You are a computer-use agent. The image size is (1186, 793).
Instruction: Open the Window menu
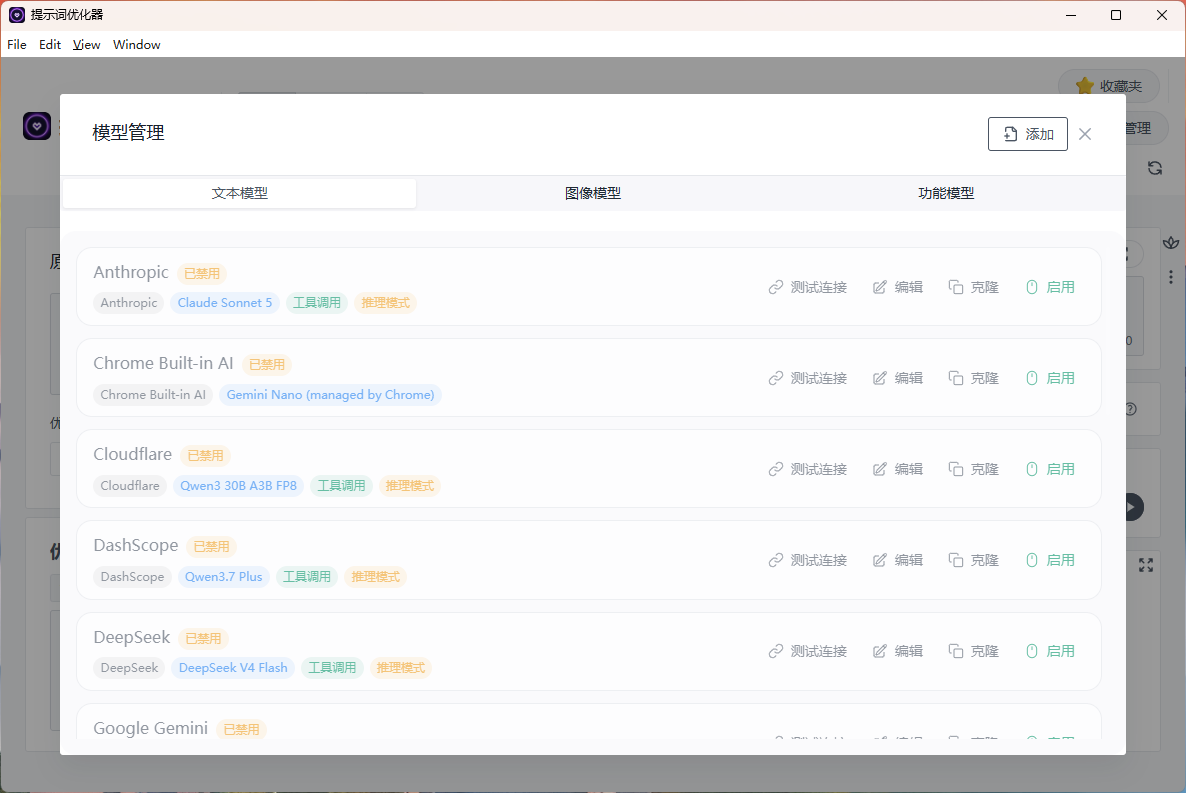137,45
